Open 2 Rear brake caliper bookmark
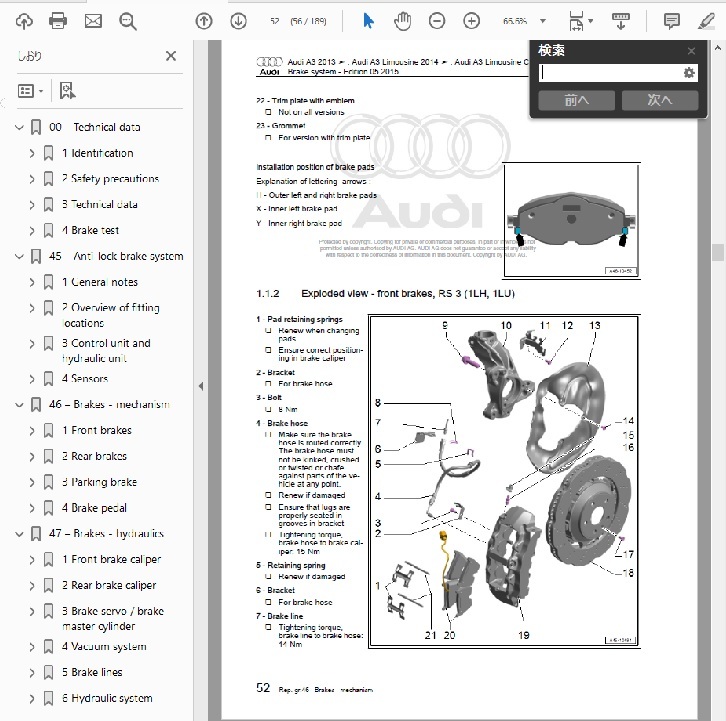This screenshot has width=726, height=721. 109,585
